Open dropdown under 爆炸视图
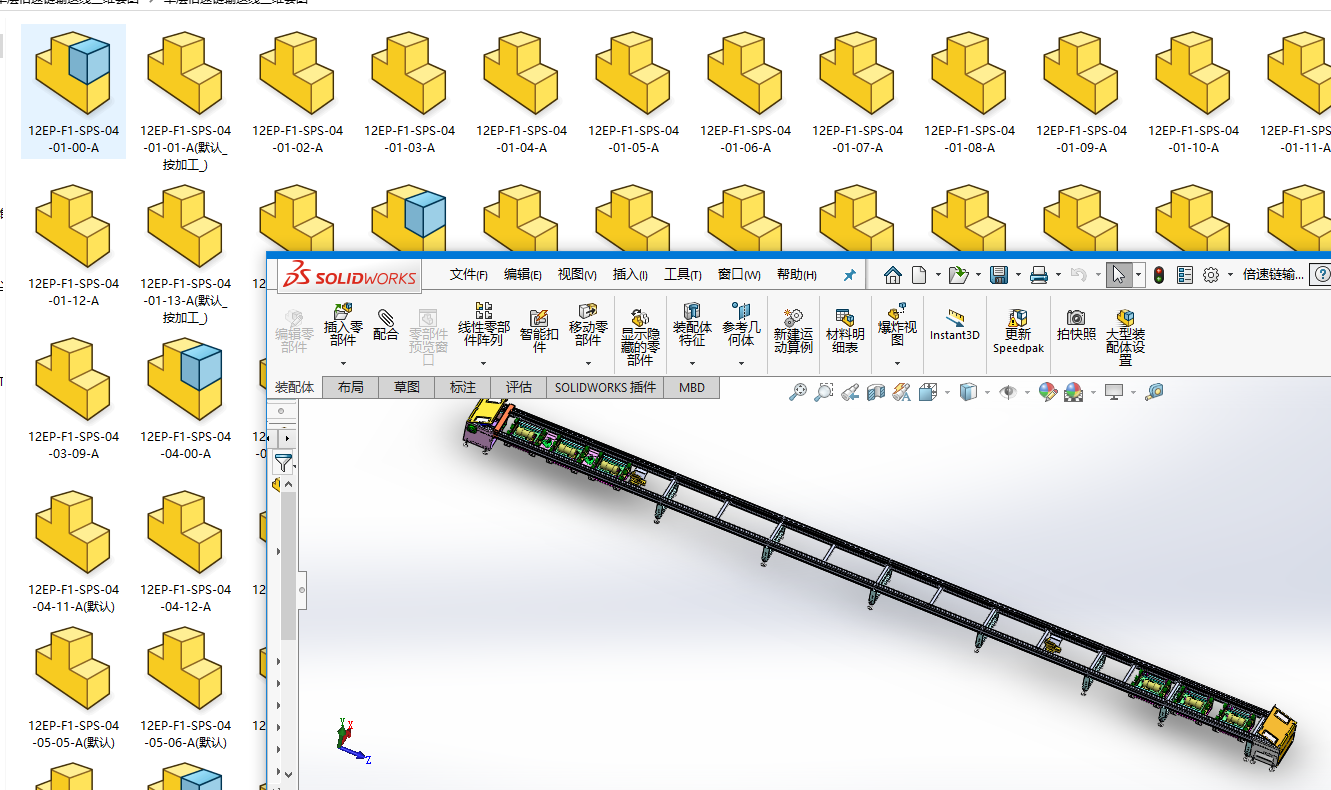Viewport: 1331px width, 790px height. coord(897,363)
